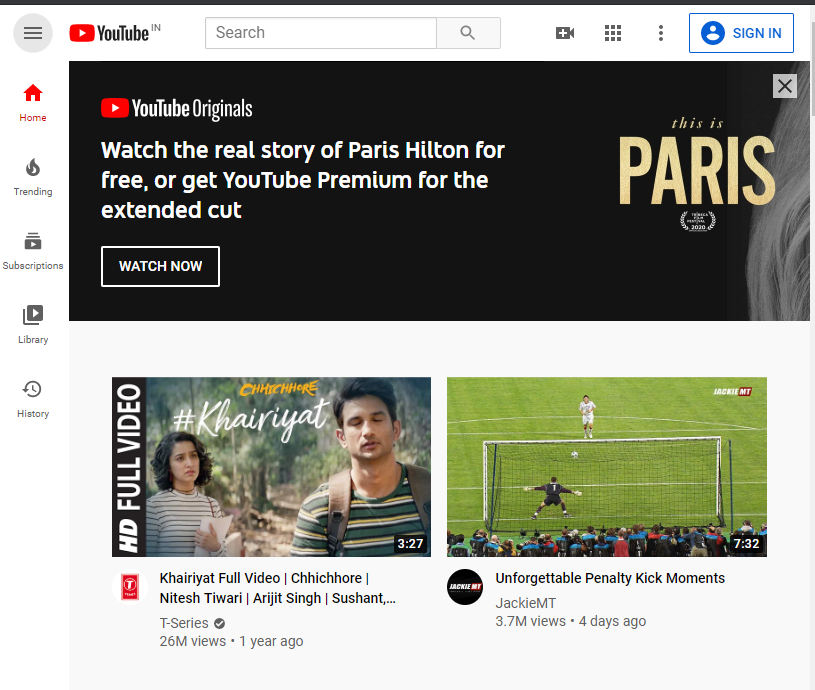Image resolution: width=815 pixels, height=690 pixels.
Task: Click the JackieMT channel avatar
Action: [x=465, y=587]
